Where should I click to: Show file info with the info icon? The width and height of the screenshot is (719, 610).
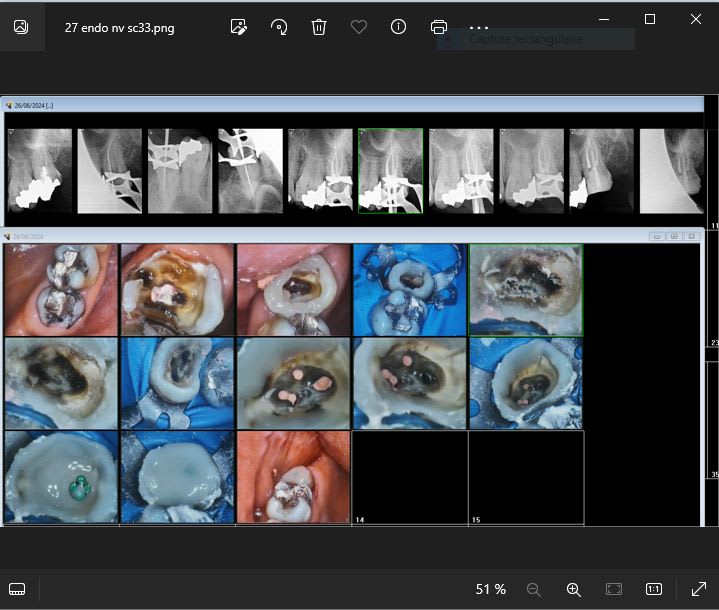click(399, 27)
